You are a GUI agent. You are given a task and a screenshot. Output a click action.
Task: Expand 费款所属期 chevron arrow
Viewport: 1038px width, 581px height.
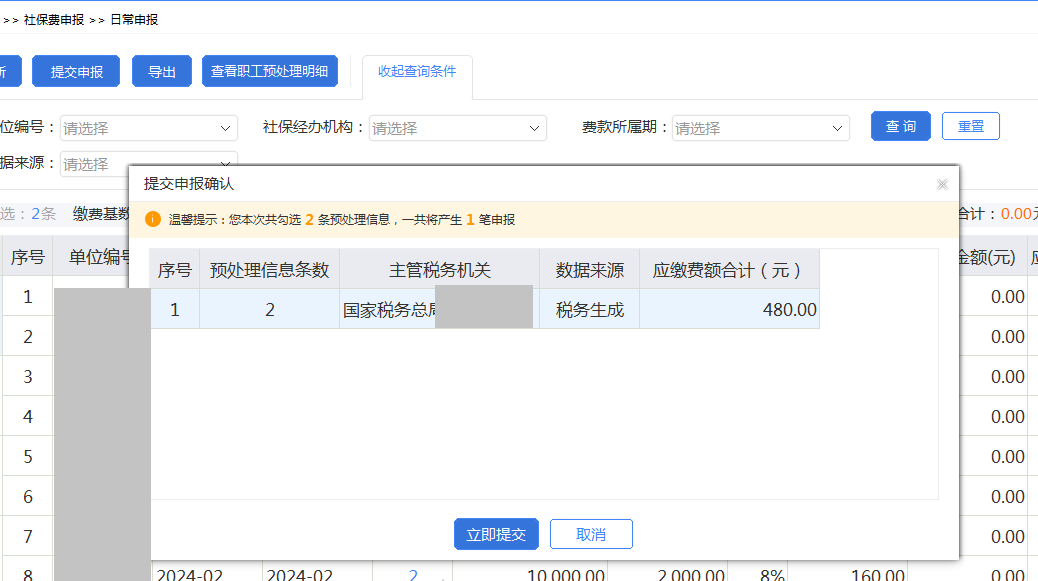837,128
